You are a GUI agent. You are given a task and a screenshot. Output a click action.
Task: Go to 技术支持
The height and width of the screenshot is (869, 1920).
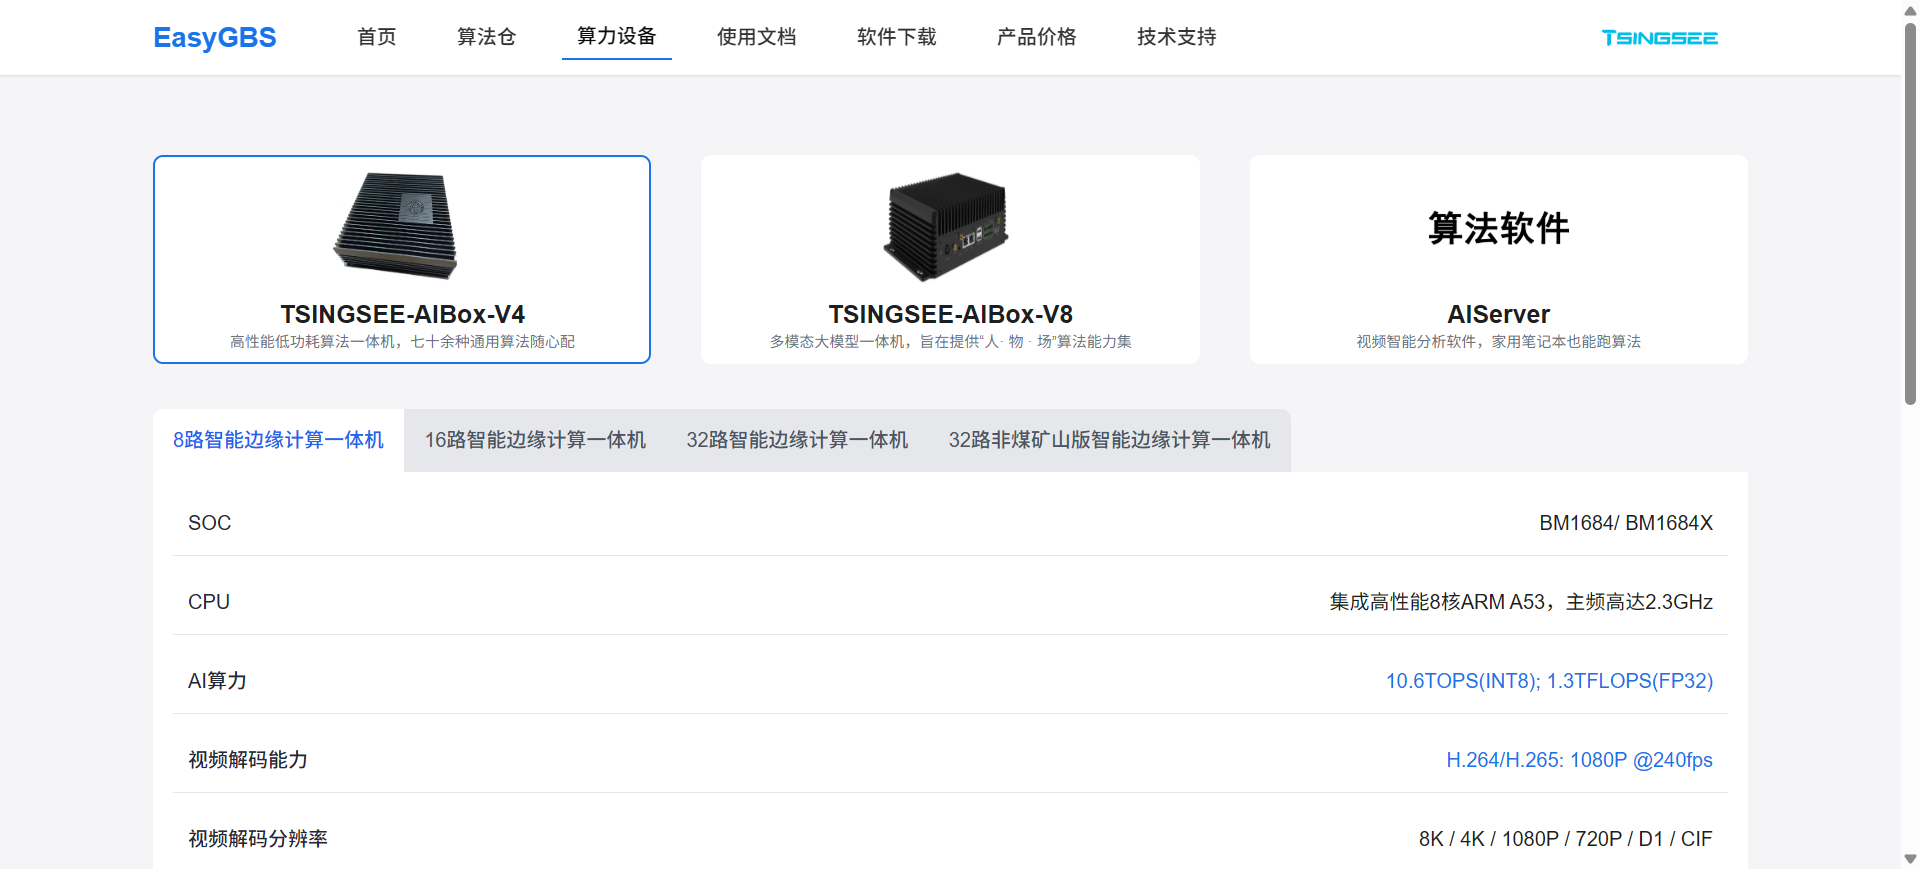coord(1177,37)
